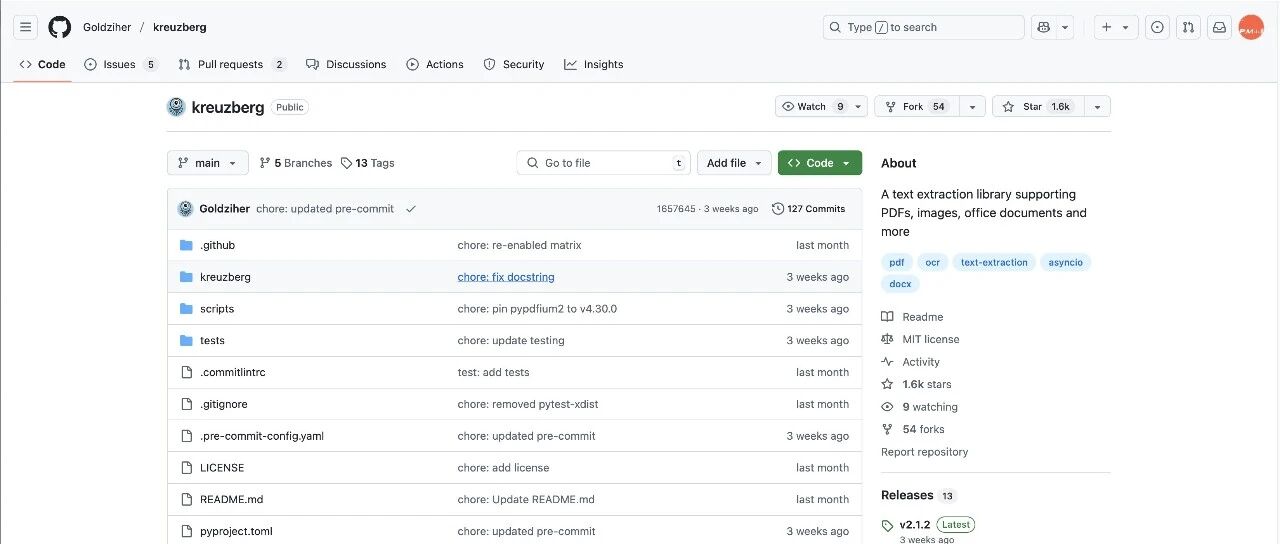Image resolution: width=1280 pixels, height=544 pixels.
Task: Open the Security tab
Action: click(x=514, y=64)
